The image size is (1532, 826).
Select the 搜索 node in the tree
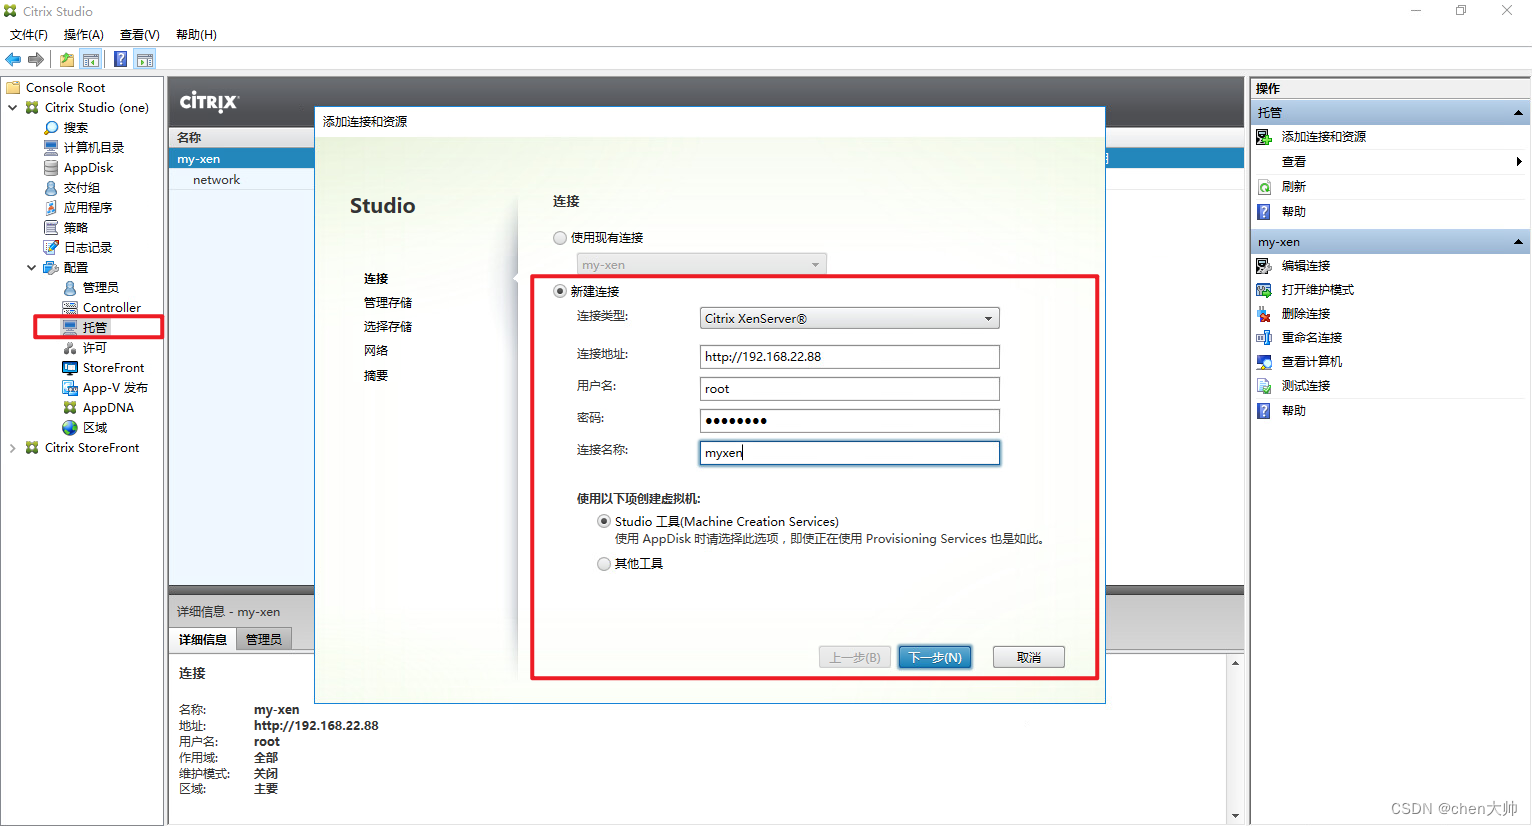pyautogui.click(x=75, y=128)
